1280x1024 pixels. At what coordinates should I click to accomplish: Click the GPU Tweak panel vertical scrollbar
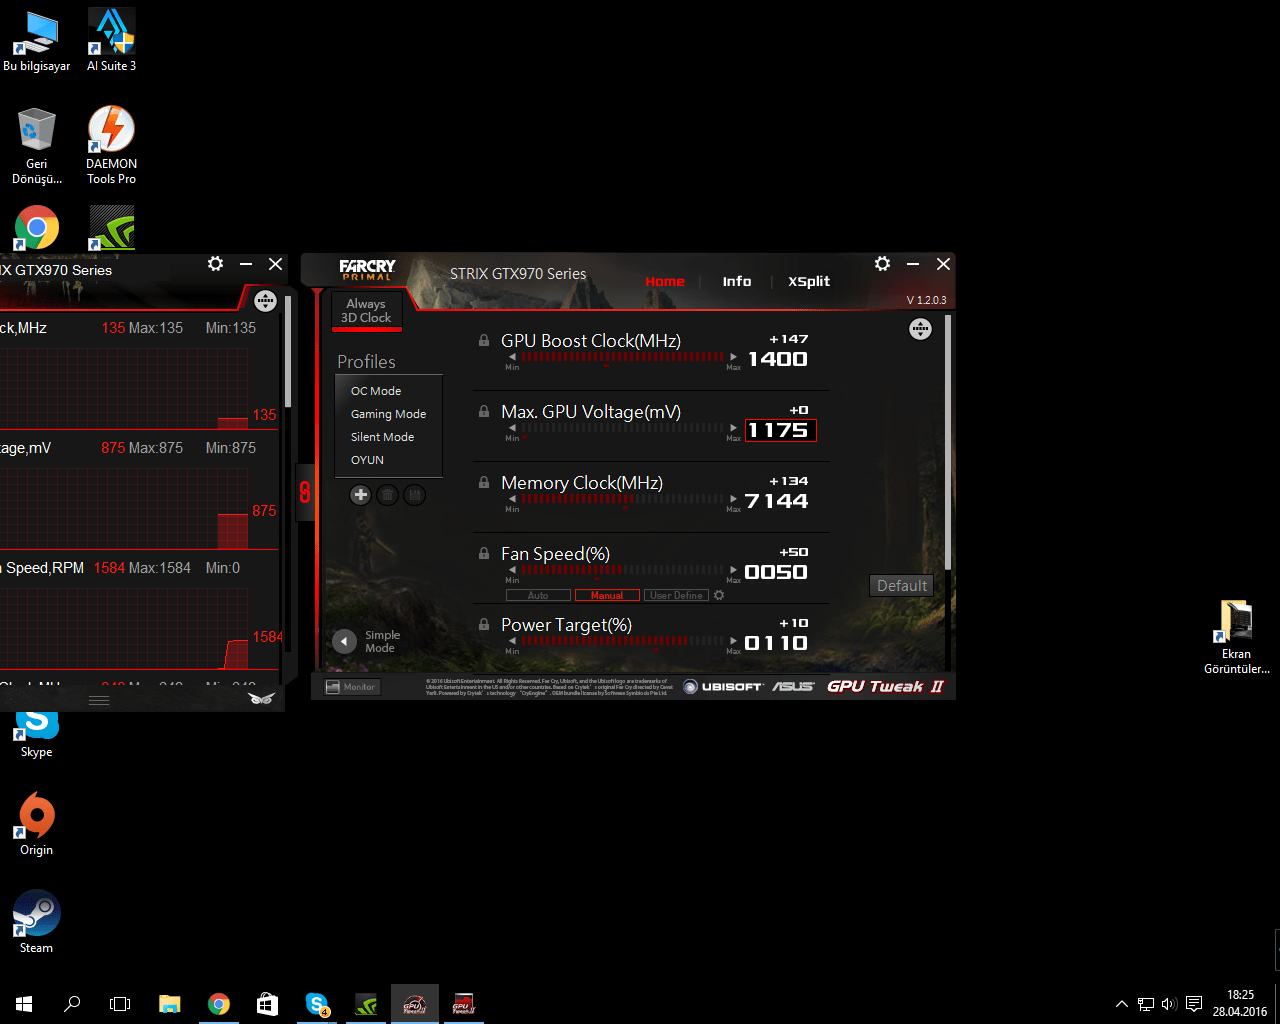[x=947, y=444]
